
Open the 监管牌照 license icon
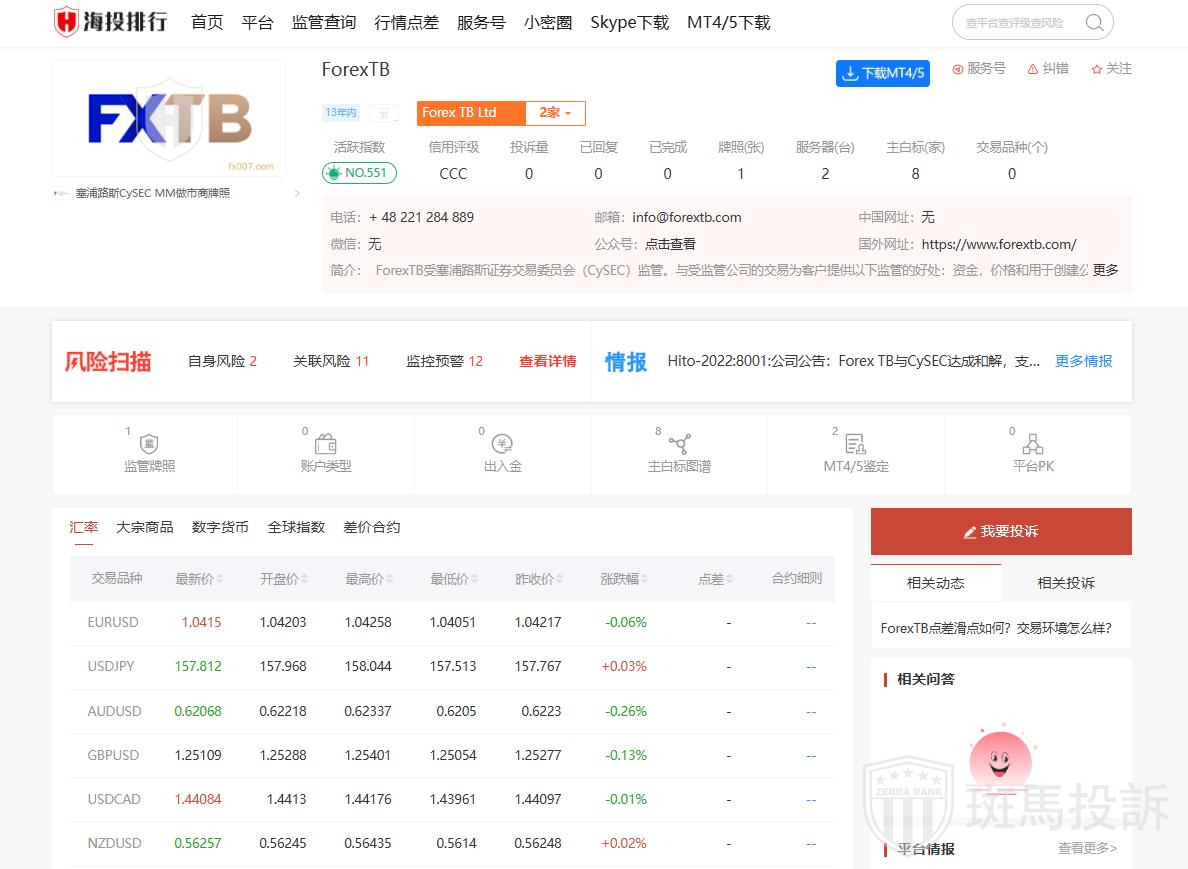(x=149, y=444)
